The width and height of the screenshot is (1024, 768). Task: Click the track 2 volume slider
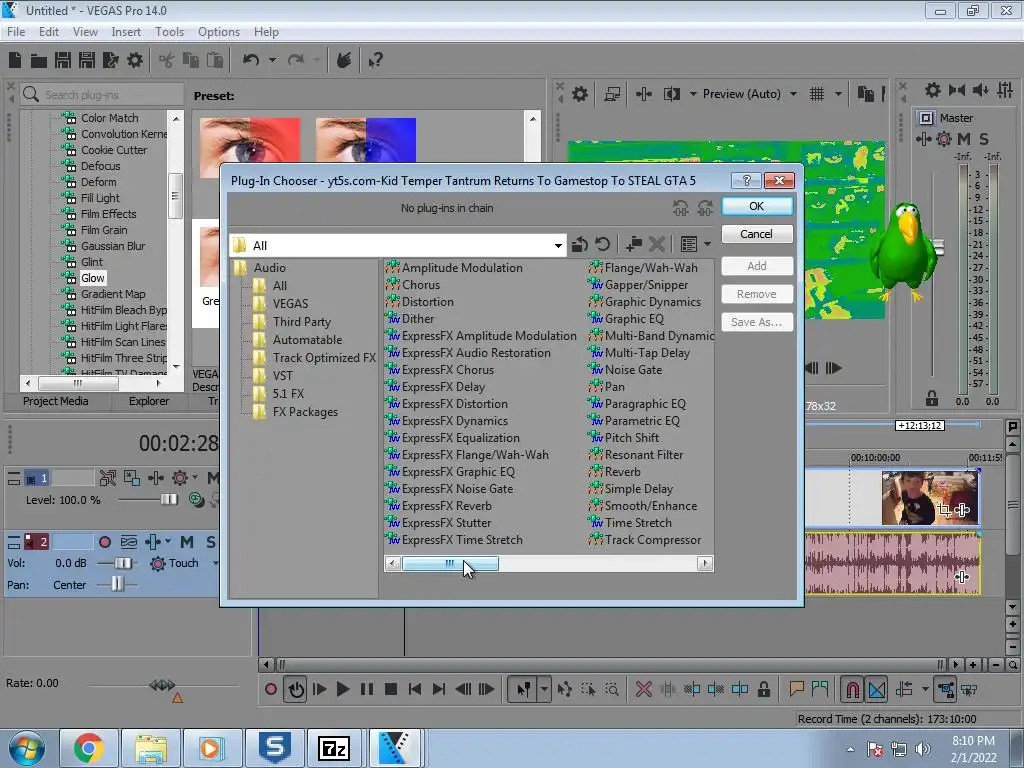(x=123, y=563)
